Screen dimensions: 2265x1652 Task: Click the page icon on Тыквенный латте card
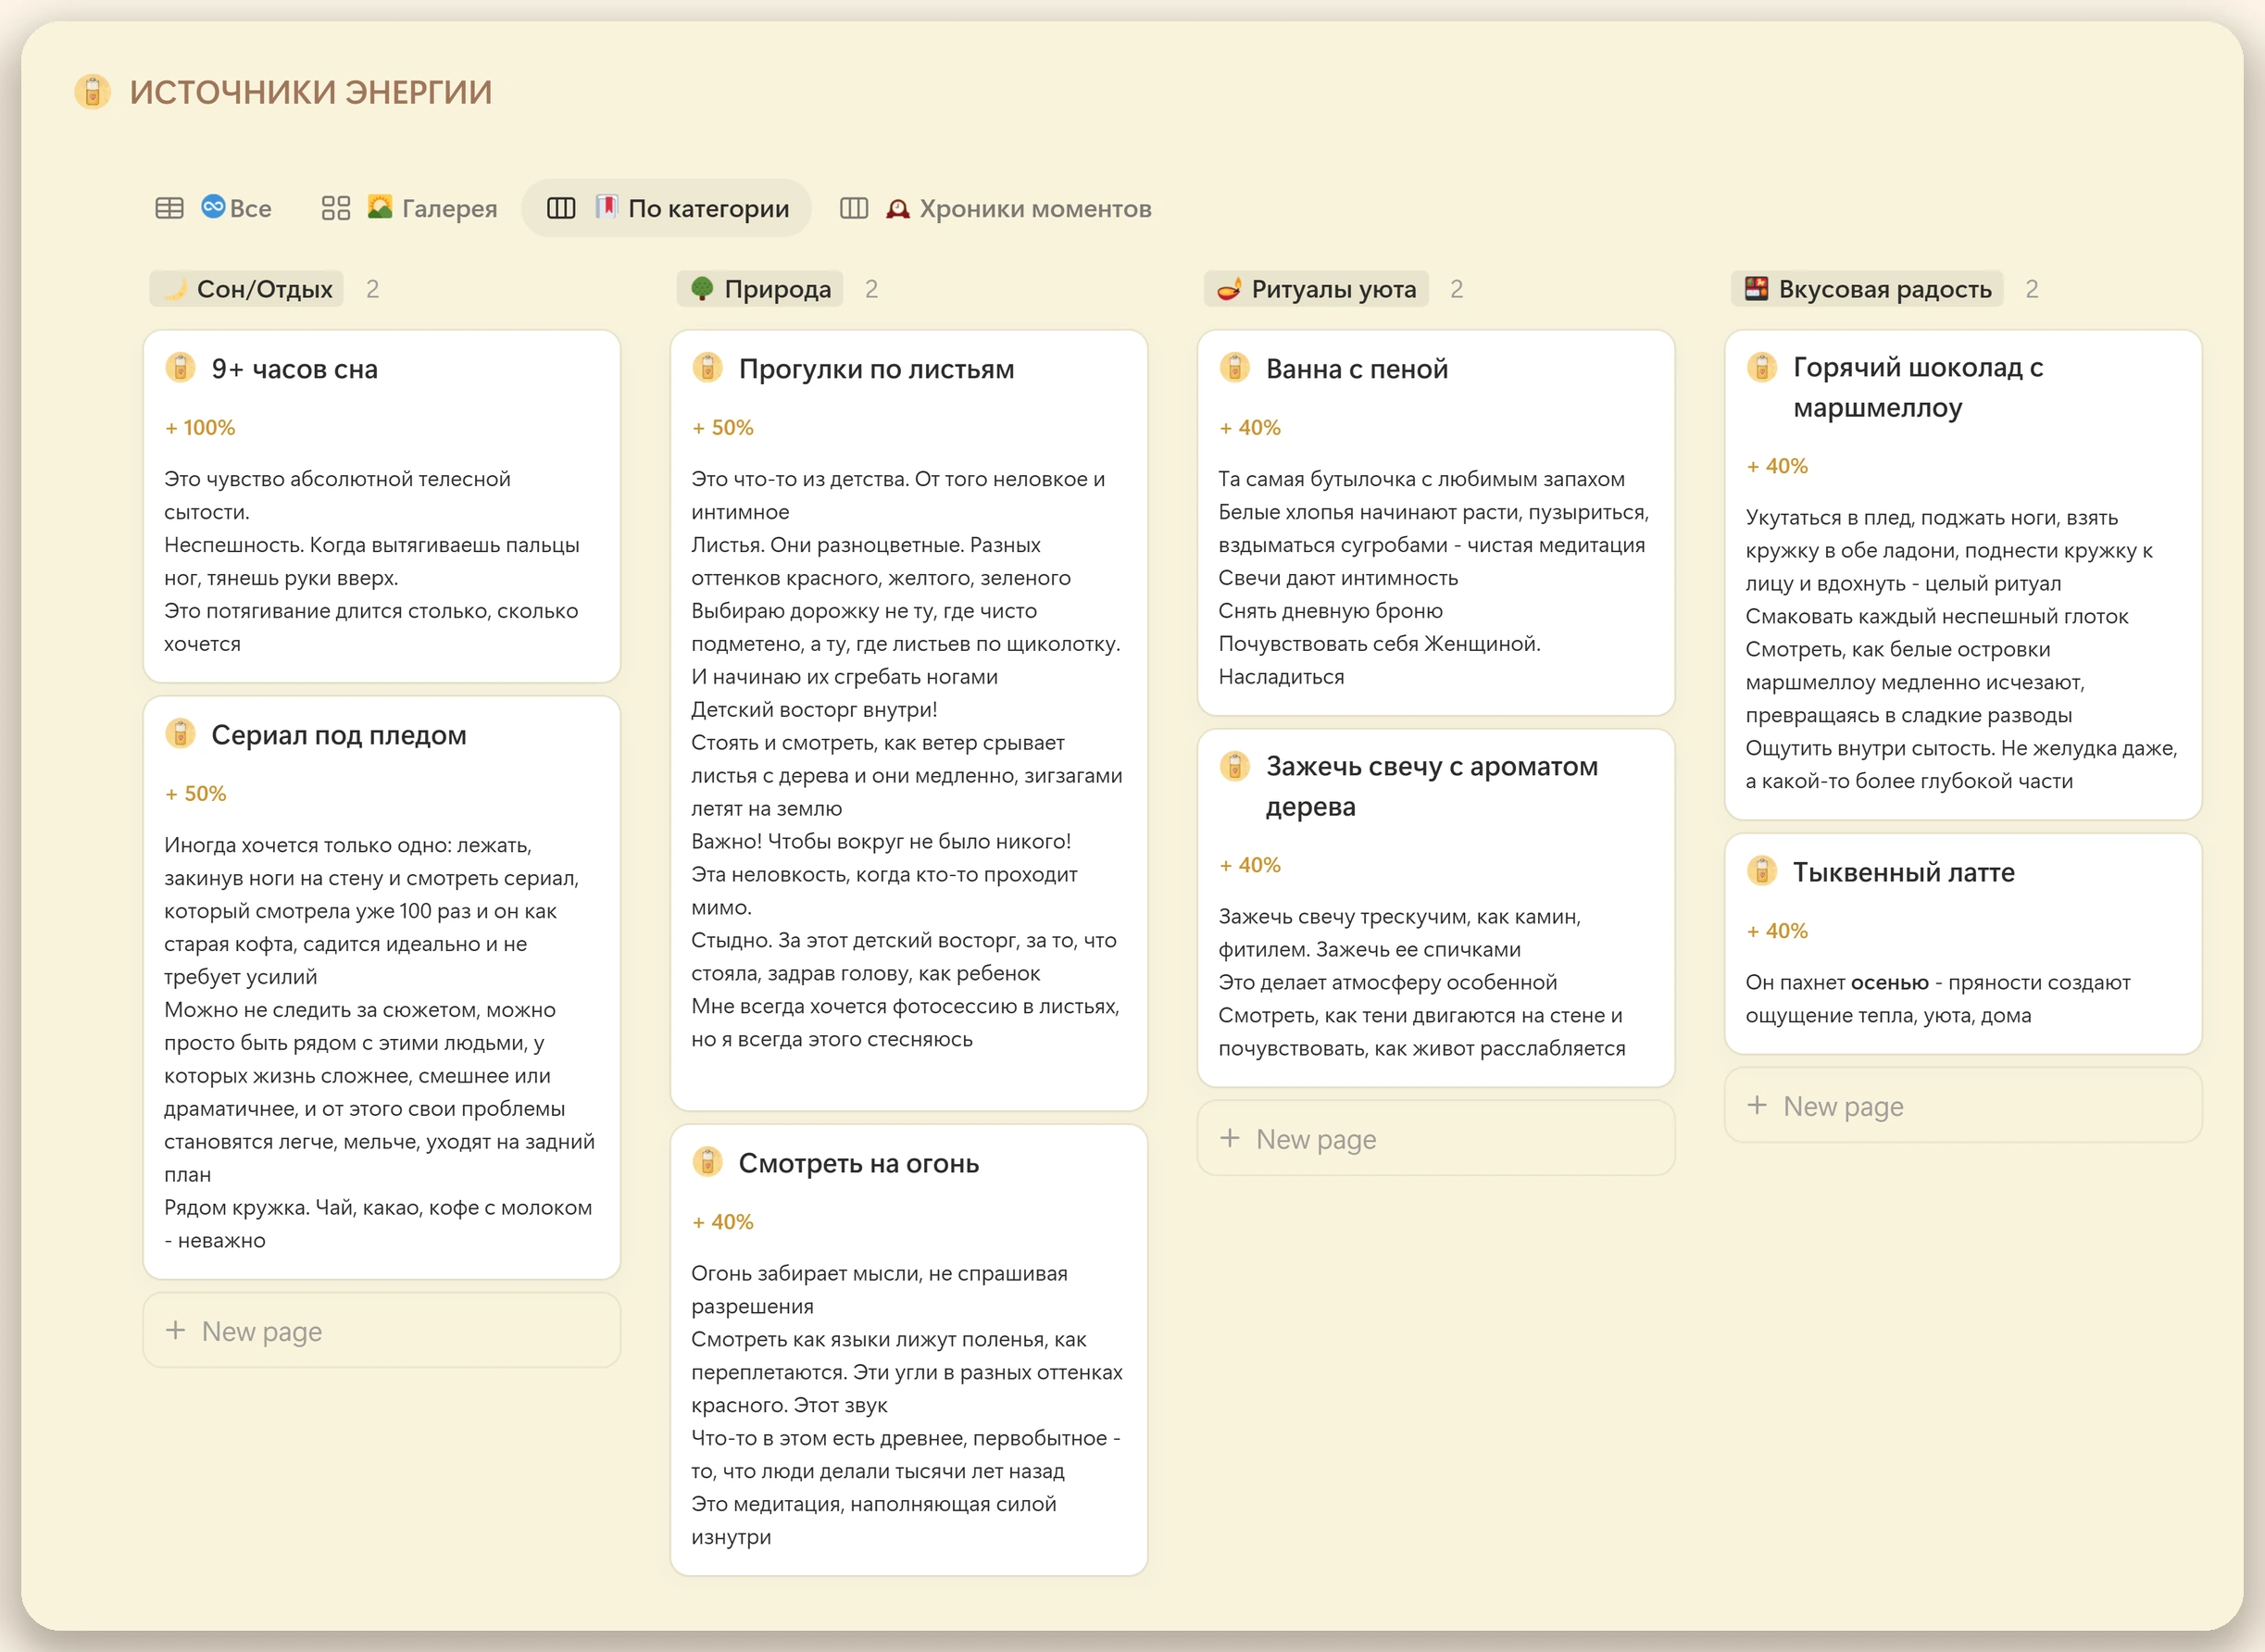tap(1762, 871)
